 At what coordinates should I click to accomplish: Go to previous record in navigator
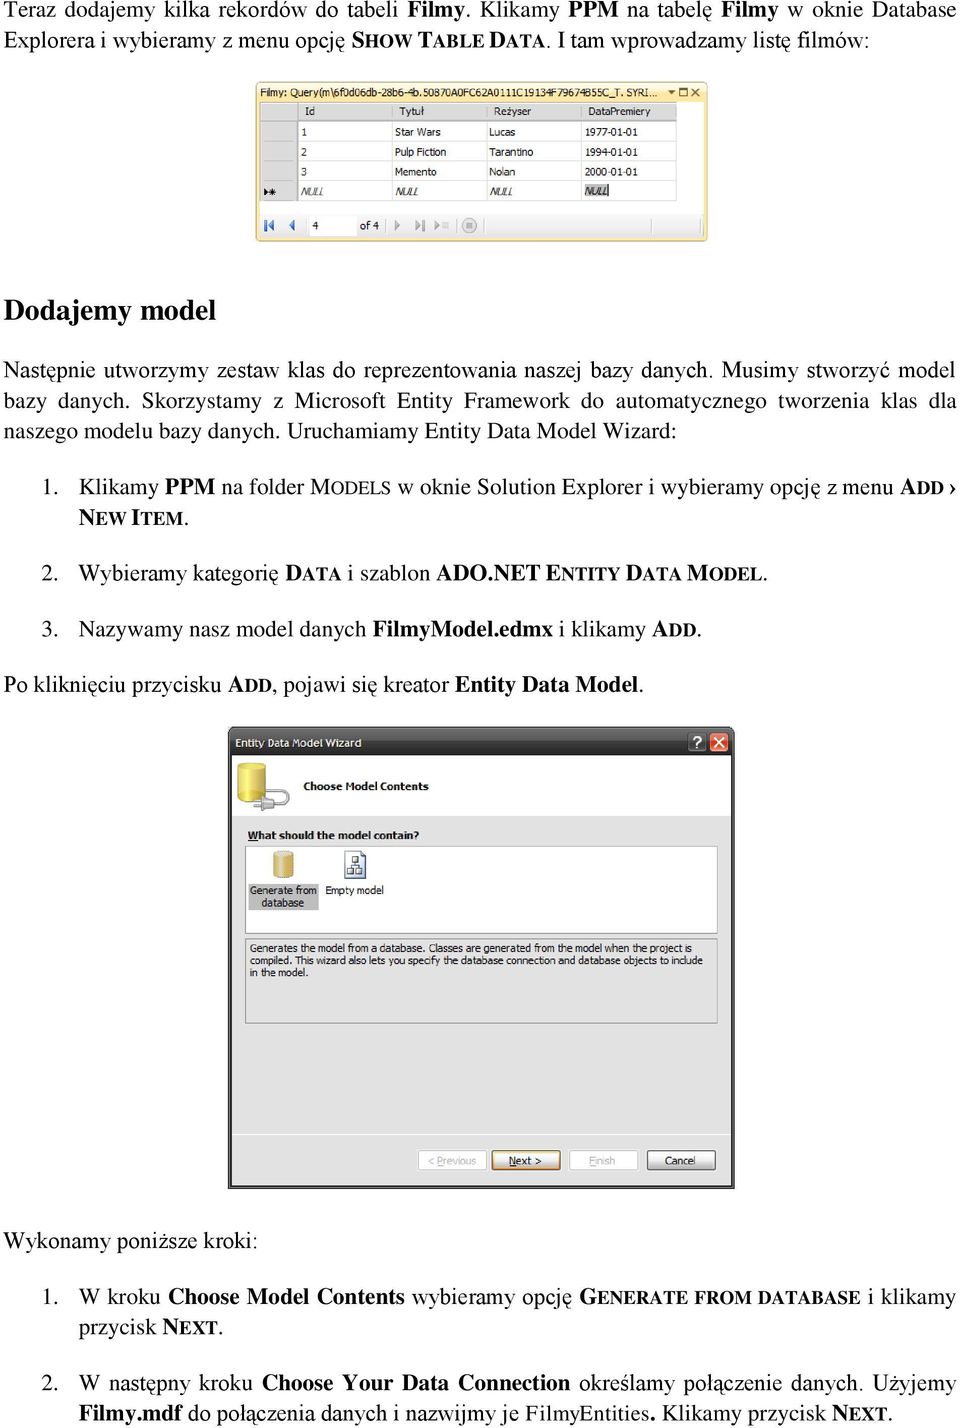point(292,226)
